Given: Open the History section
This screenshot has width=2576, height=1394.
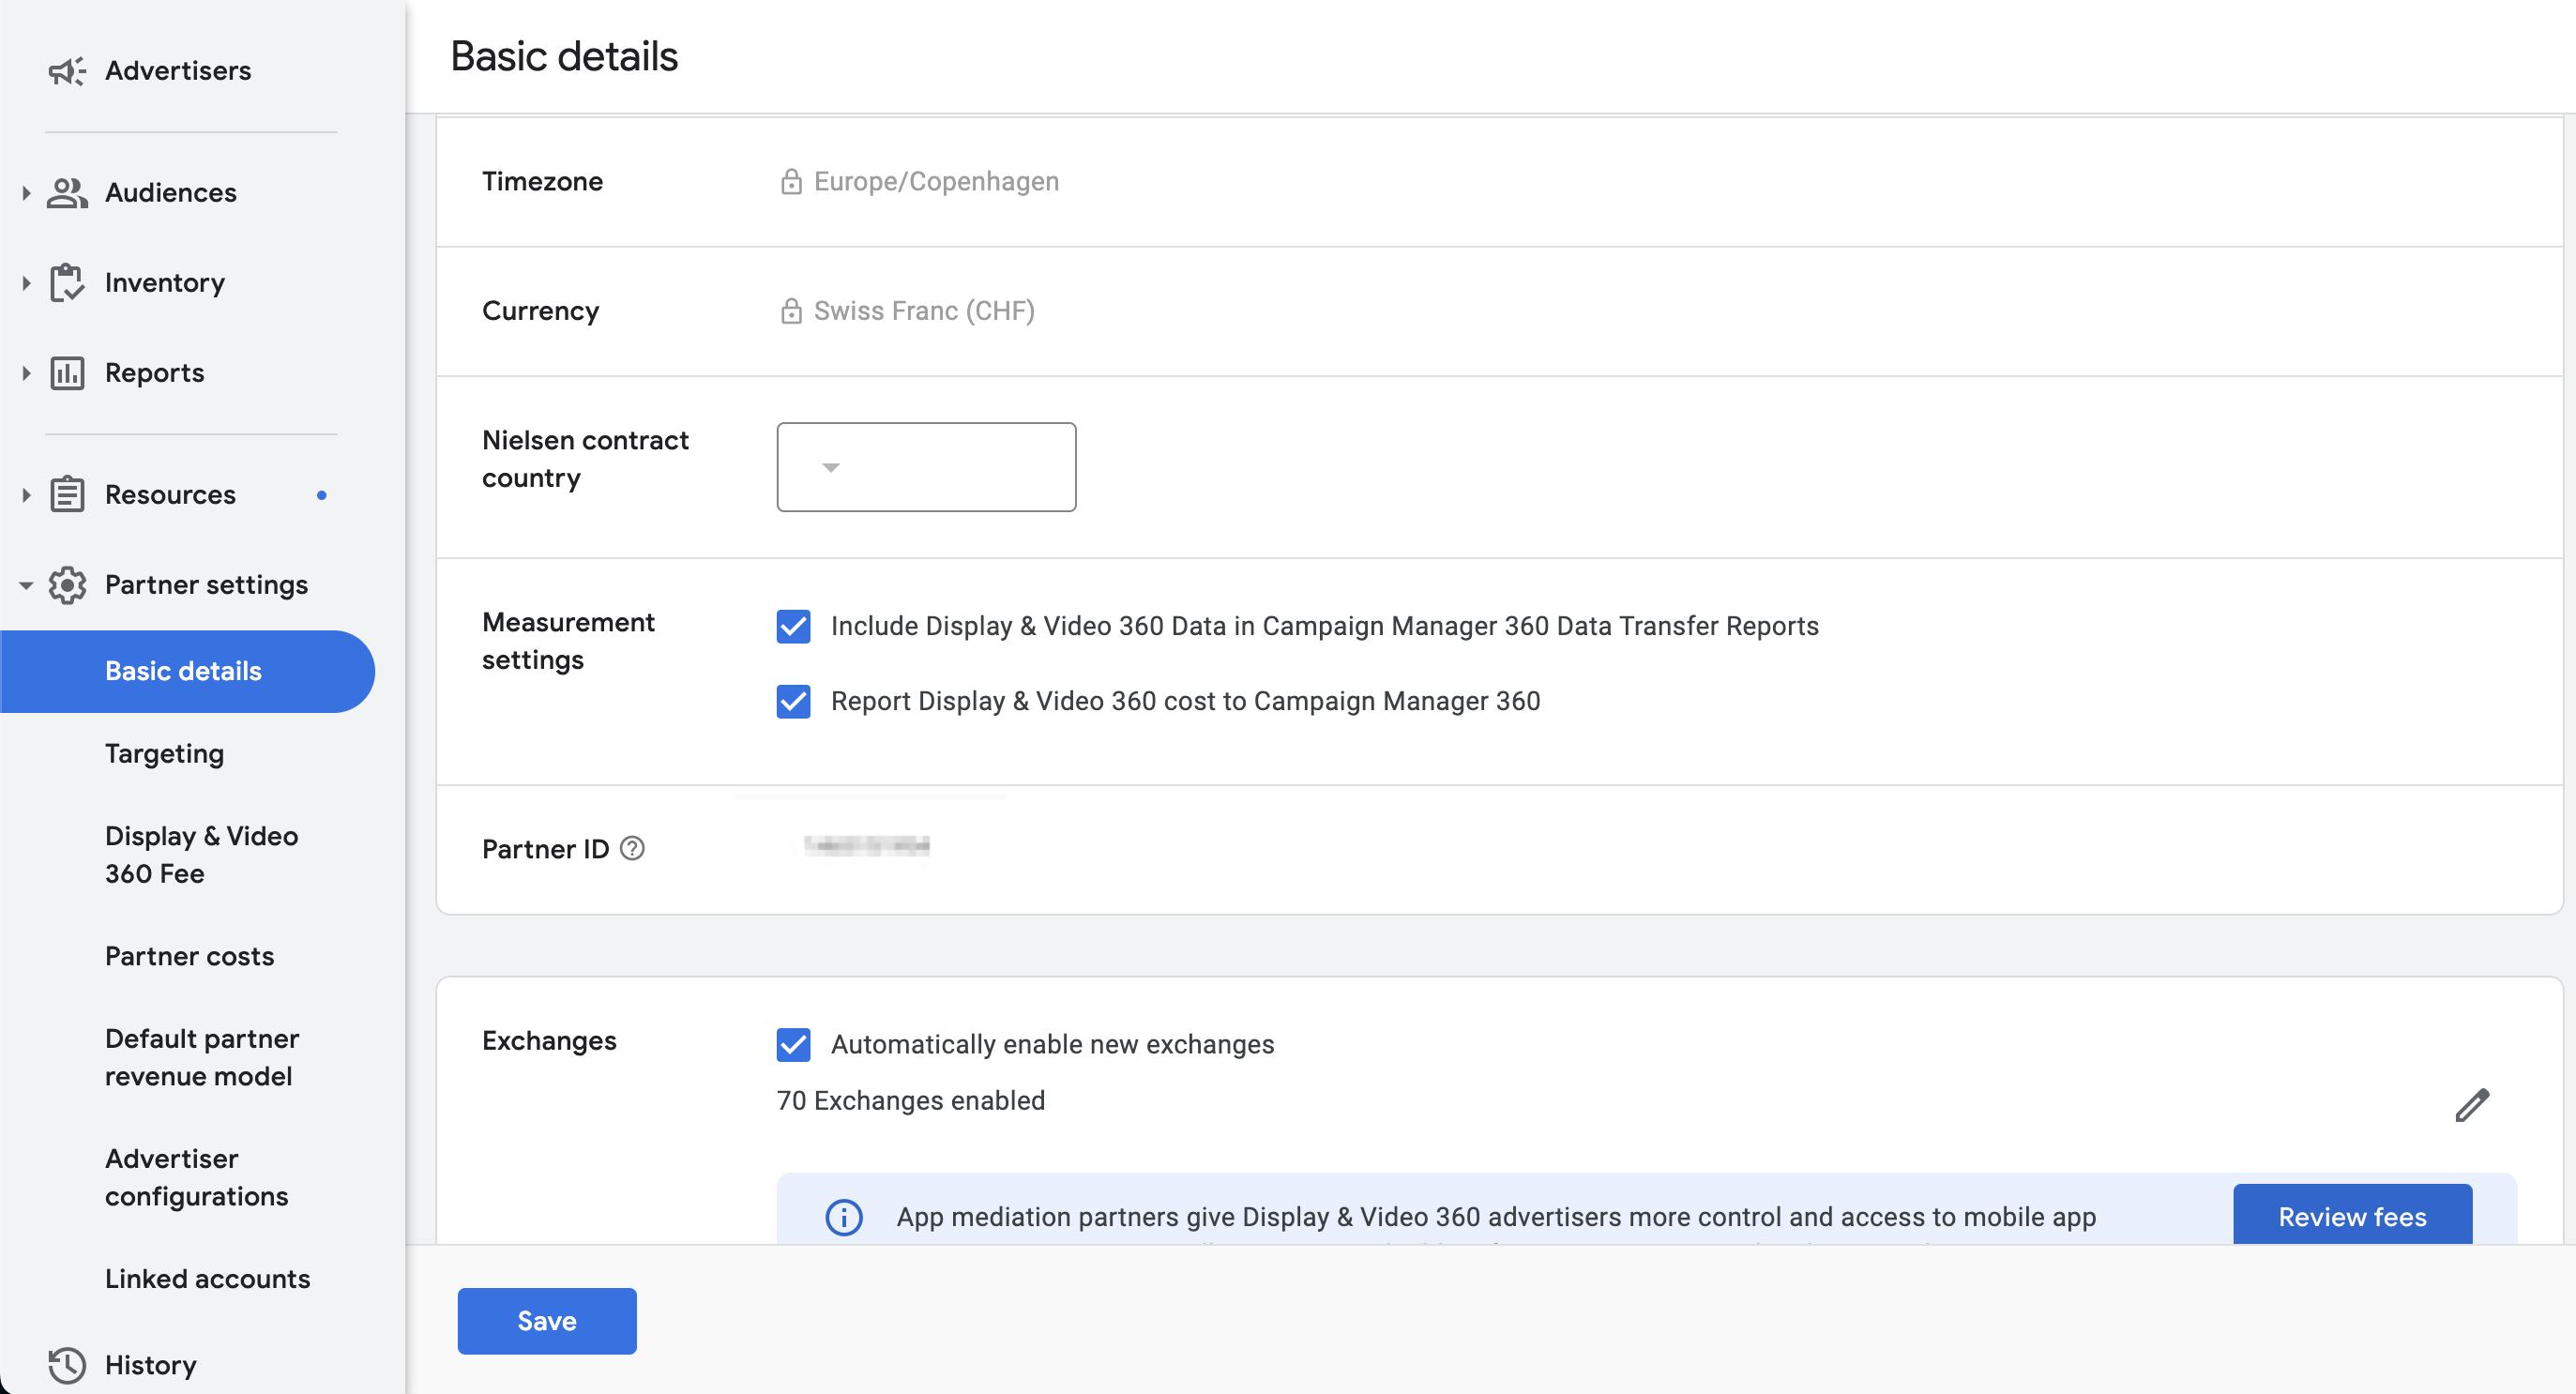Looking at the screenshot, I should point(150,1365).
